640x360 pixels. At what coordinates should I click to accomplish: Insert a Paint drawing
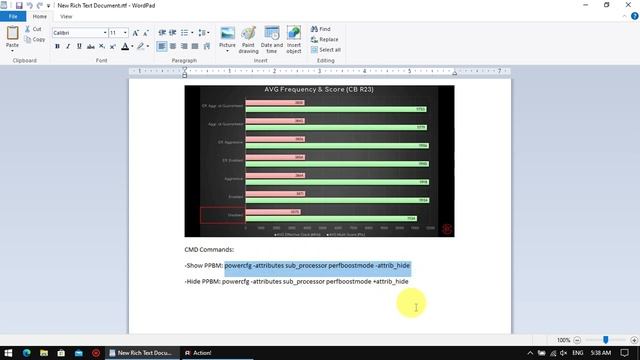coord(248,40)
